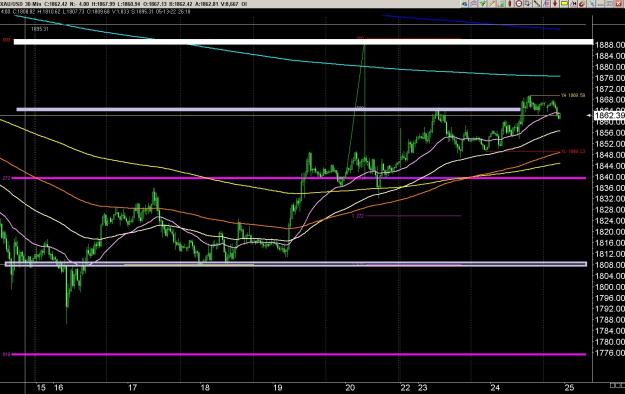The image size is (625, 394).
Task: Click the date label 25 on the time axis
Action: coord(570,387)
